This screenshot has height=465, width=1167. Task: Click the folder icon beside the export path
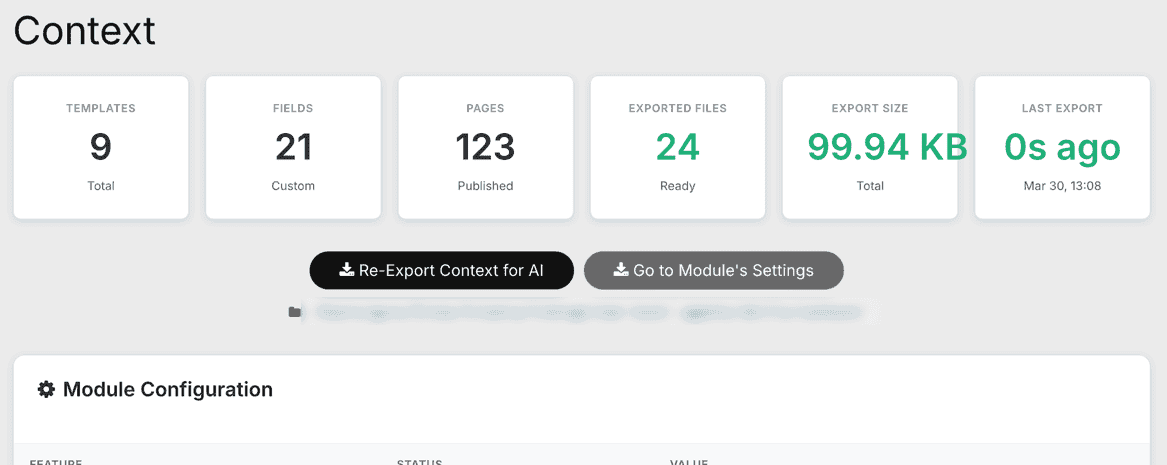click(x=295, y=313)
